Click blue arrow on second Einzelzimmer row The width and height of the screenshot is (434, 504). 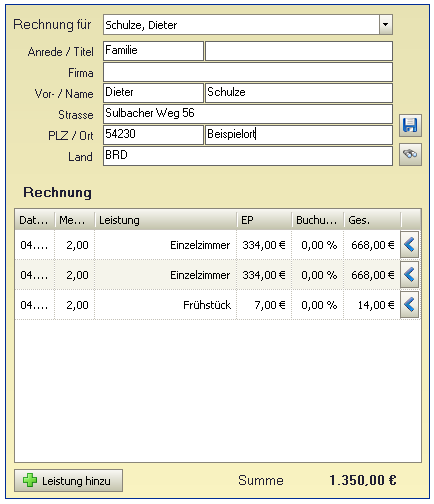(x=409, y=275)
